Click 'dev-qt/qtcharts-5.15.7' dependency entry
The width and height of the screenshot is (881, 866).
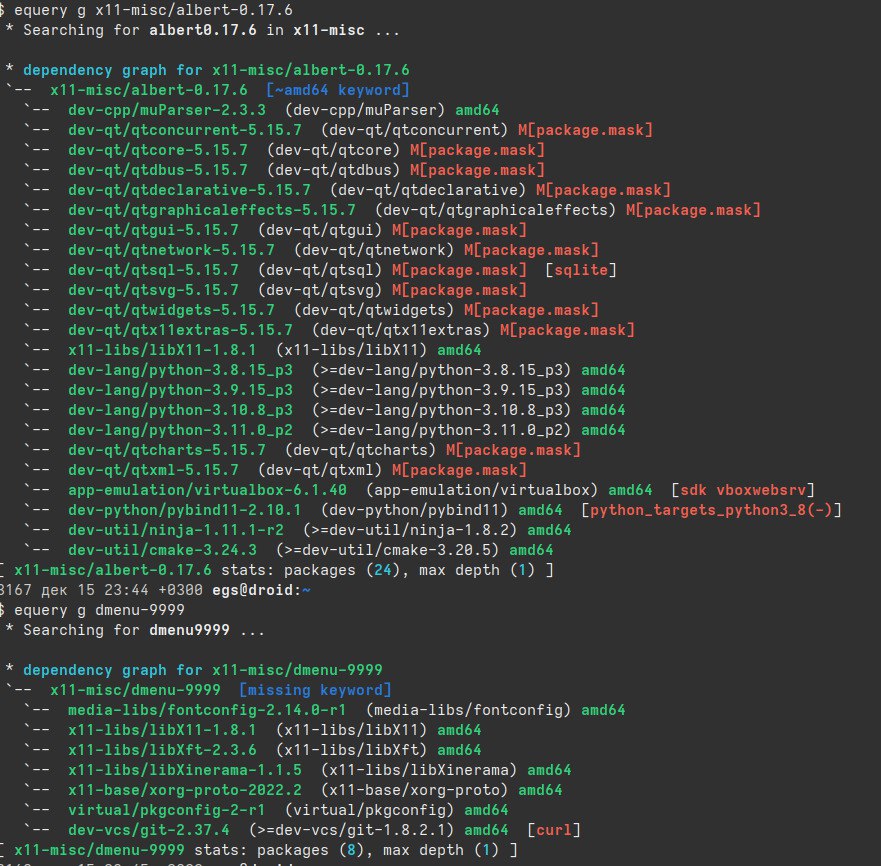pyautogui.click(x=167, y=450)
